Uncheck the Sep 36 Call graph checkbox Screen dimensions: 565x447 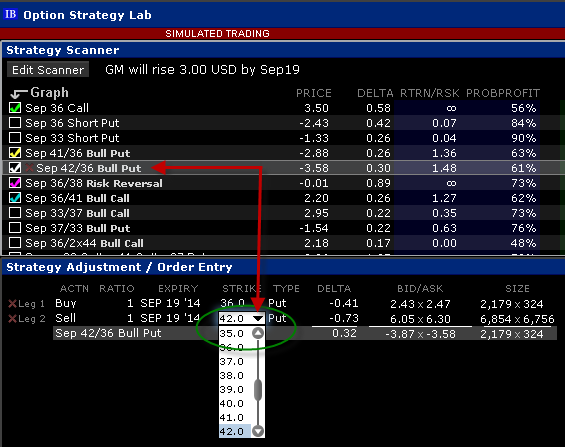coord(15,108)
